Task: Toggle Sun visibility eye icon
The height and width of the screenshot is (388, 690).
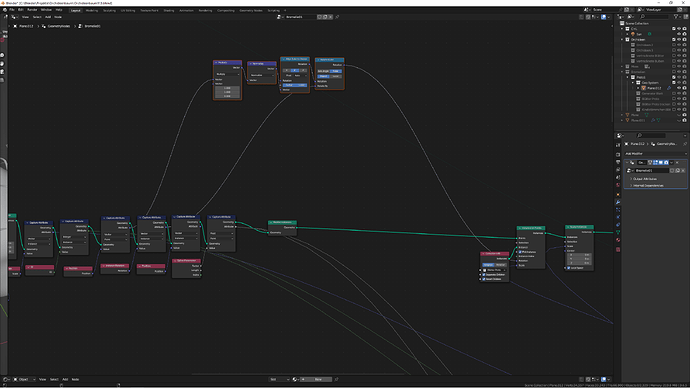Action: click(679, 34)
